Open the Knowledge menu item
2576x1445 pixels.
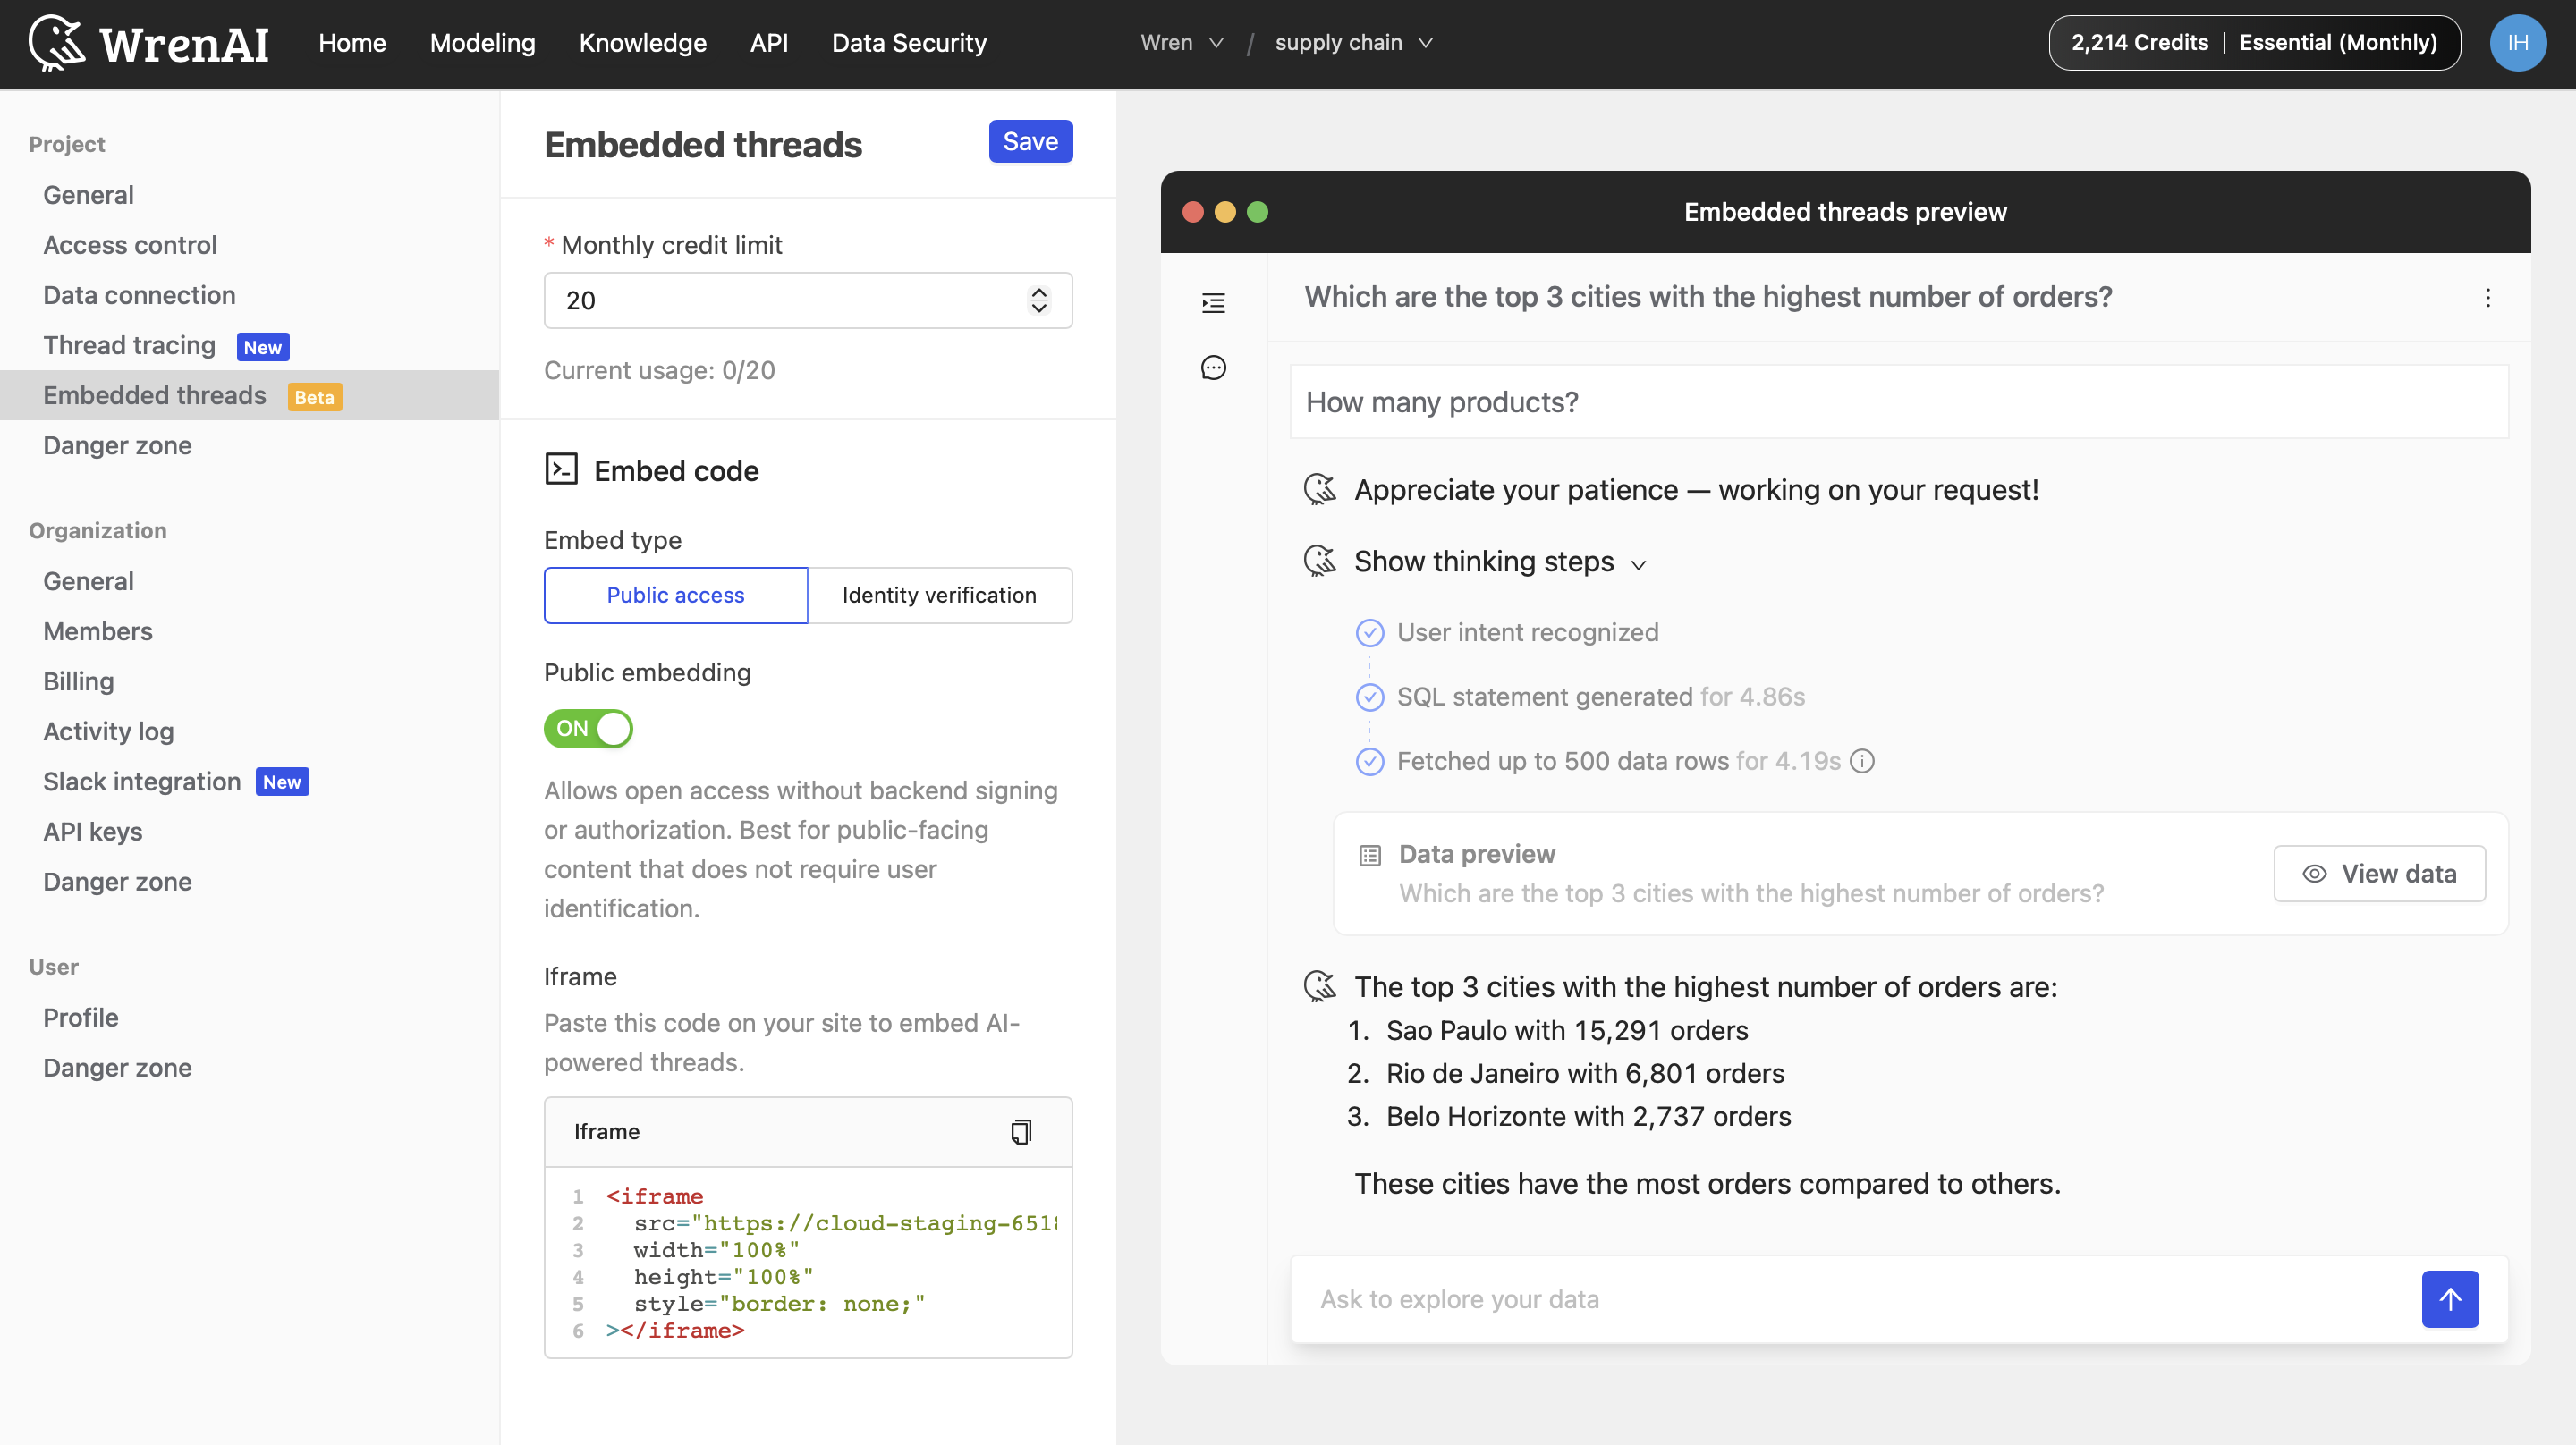pos(642,43)
